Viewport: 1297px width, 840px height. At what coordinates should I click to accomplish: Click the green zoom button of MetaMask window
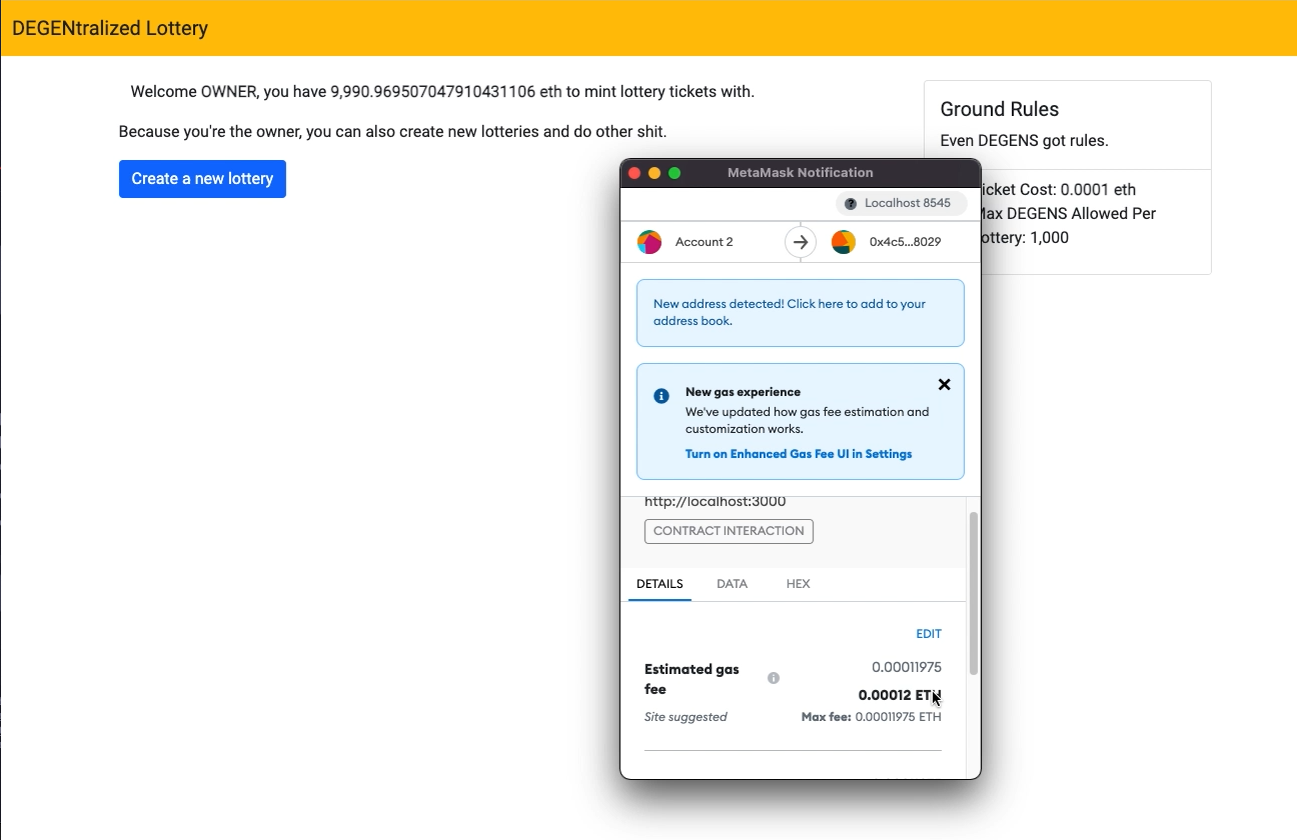674,173
